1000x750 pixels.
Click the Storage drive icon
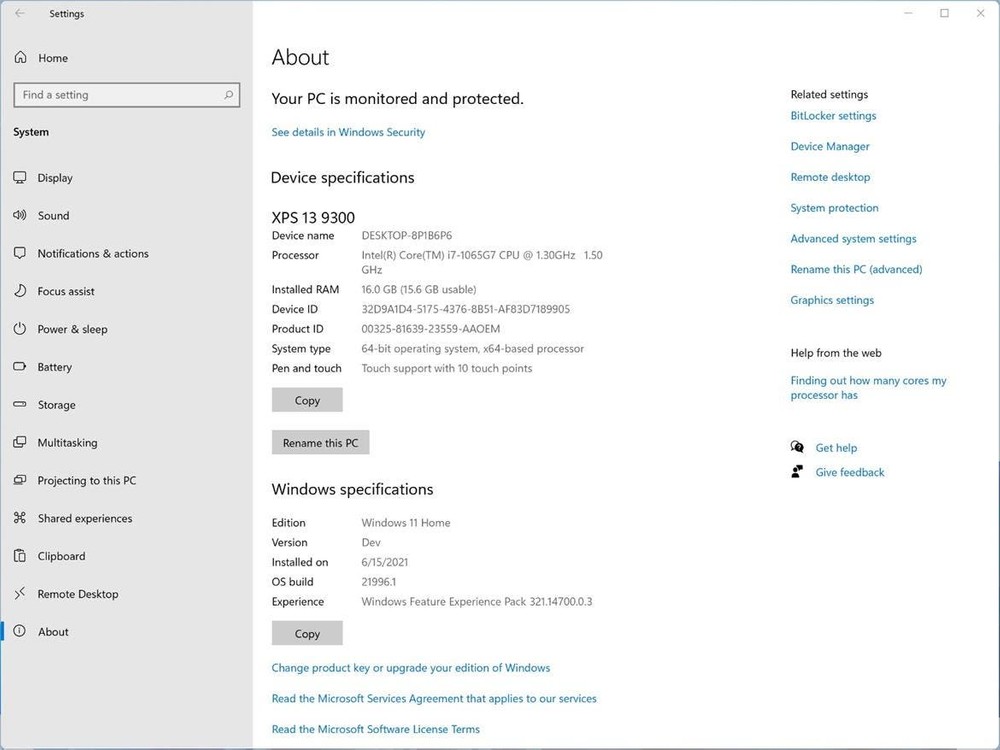[20, 405]
